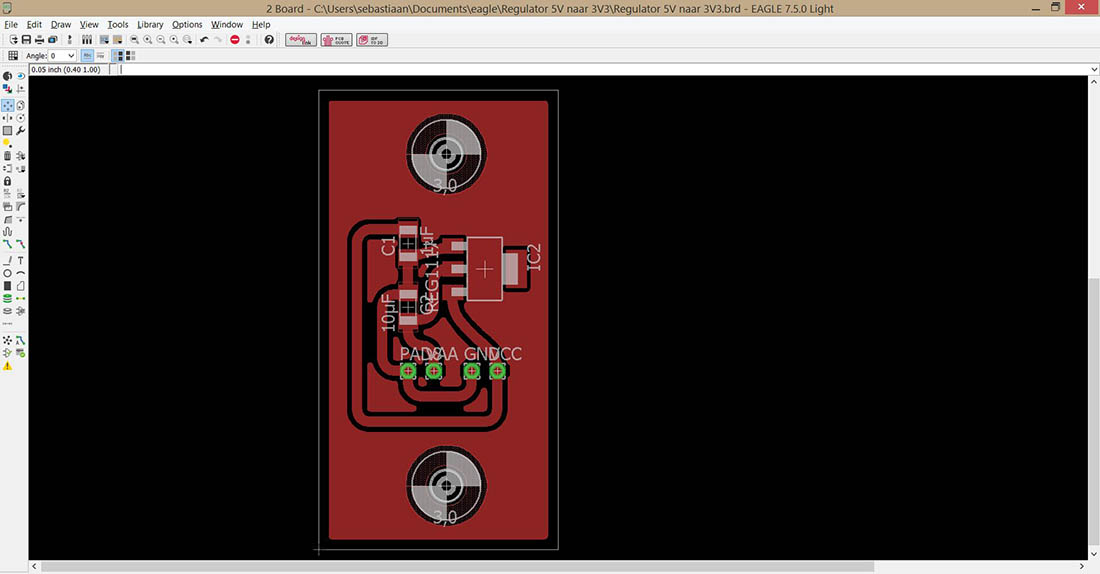Click the Save board icon
This screenshot has width=1100, height=574.
tap(26, 40)
